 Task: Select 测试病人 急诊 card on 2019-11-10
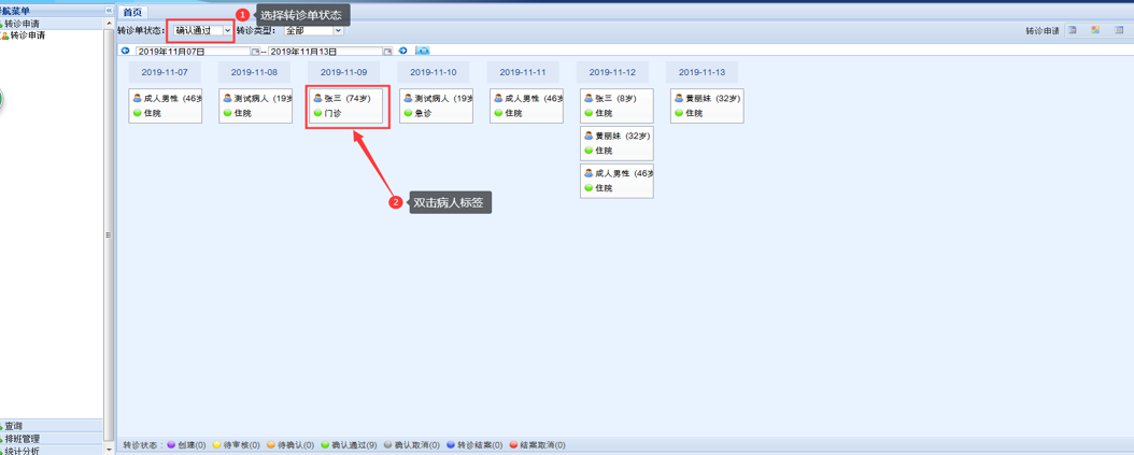pyautogui.click(x=435, y=106)
